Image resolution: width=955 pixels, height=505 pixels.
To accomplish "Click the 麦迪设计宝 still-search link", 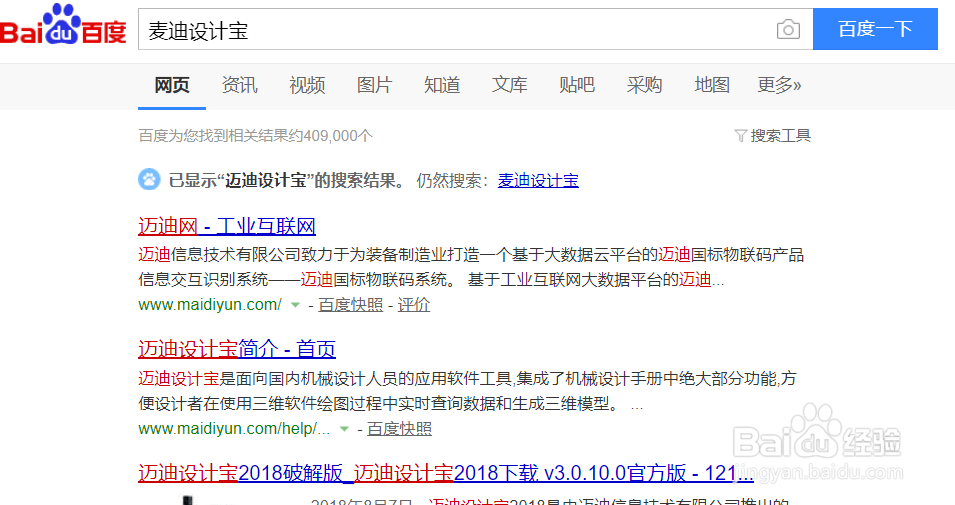I will point(538,180).
